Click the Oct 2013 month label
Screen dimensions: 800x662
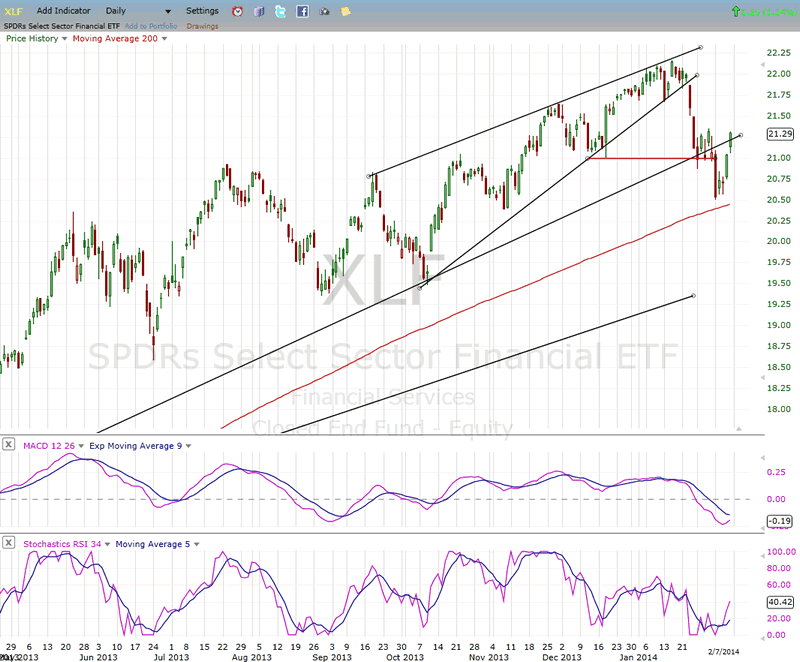click(405, 657)
